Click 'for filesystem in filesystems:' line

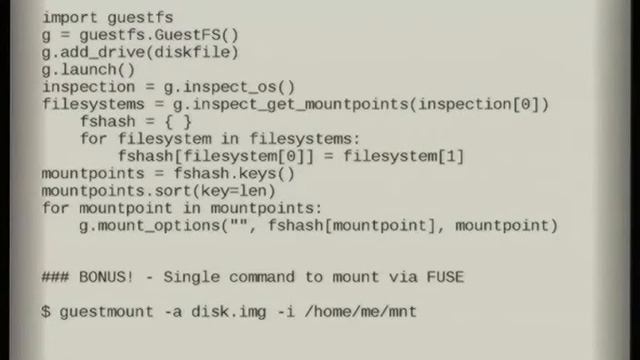click(x=220, y=139)
